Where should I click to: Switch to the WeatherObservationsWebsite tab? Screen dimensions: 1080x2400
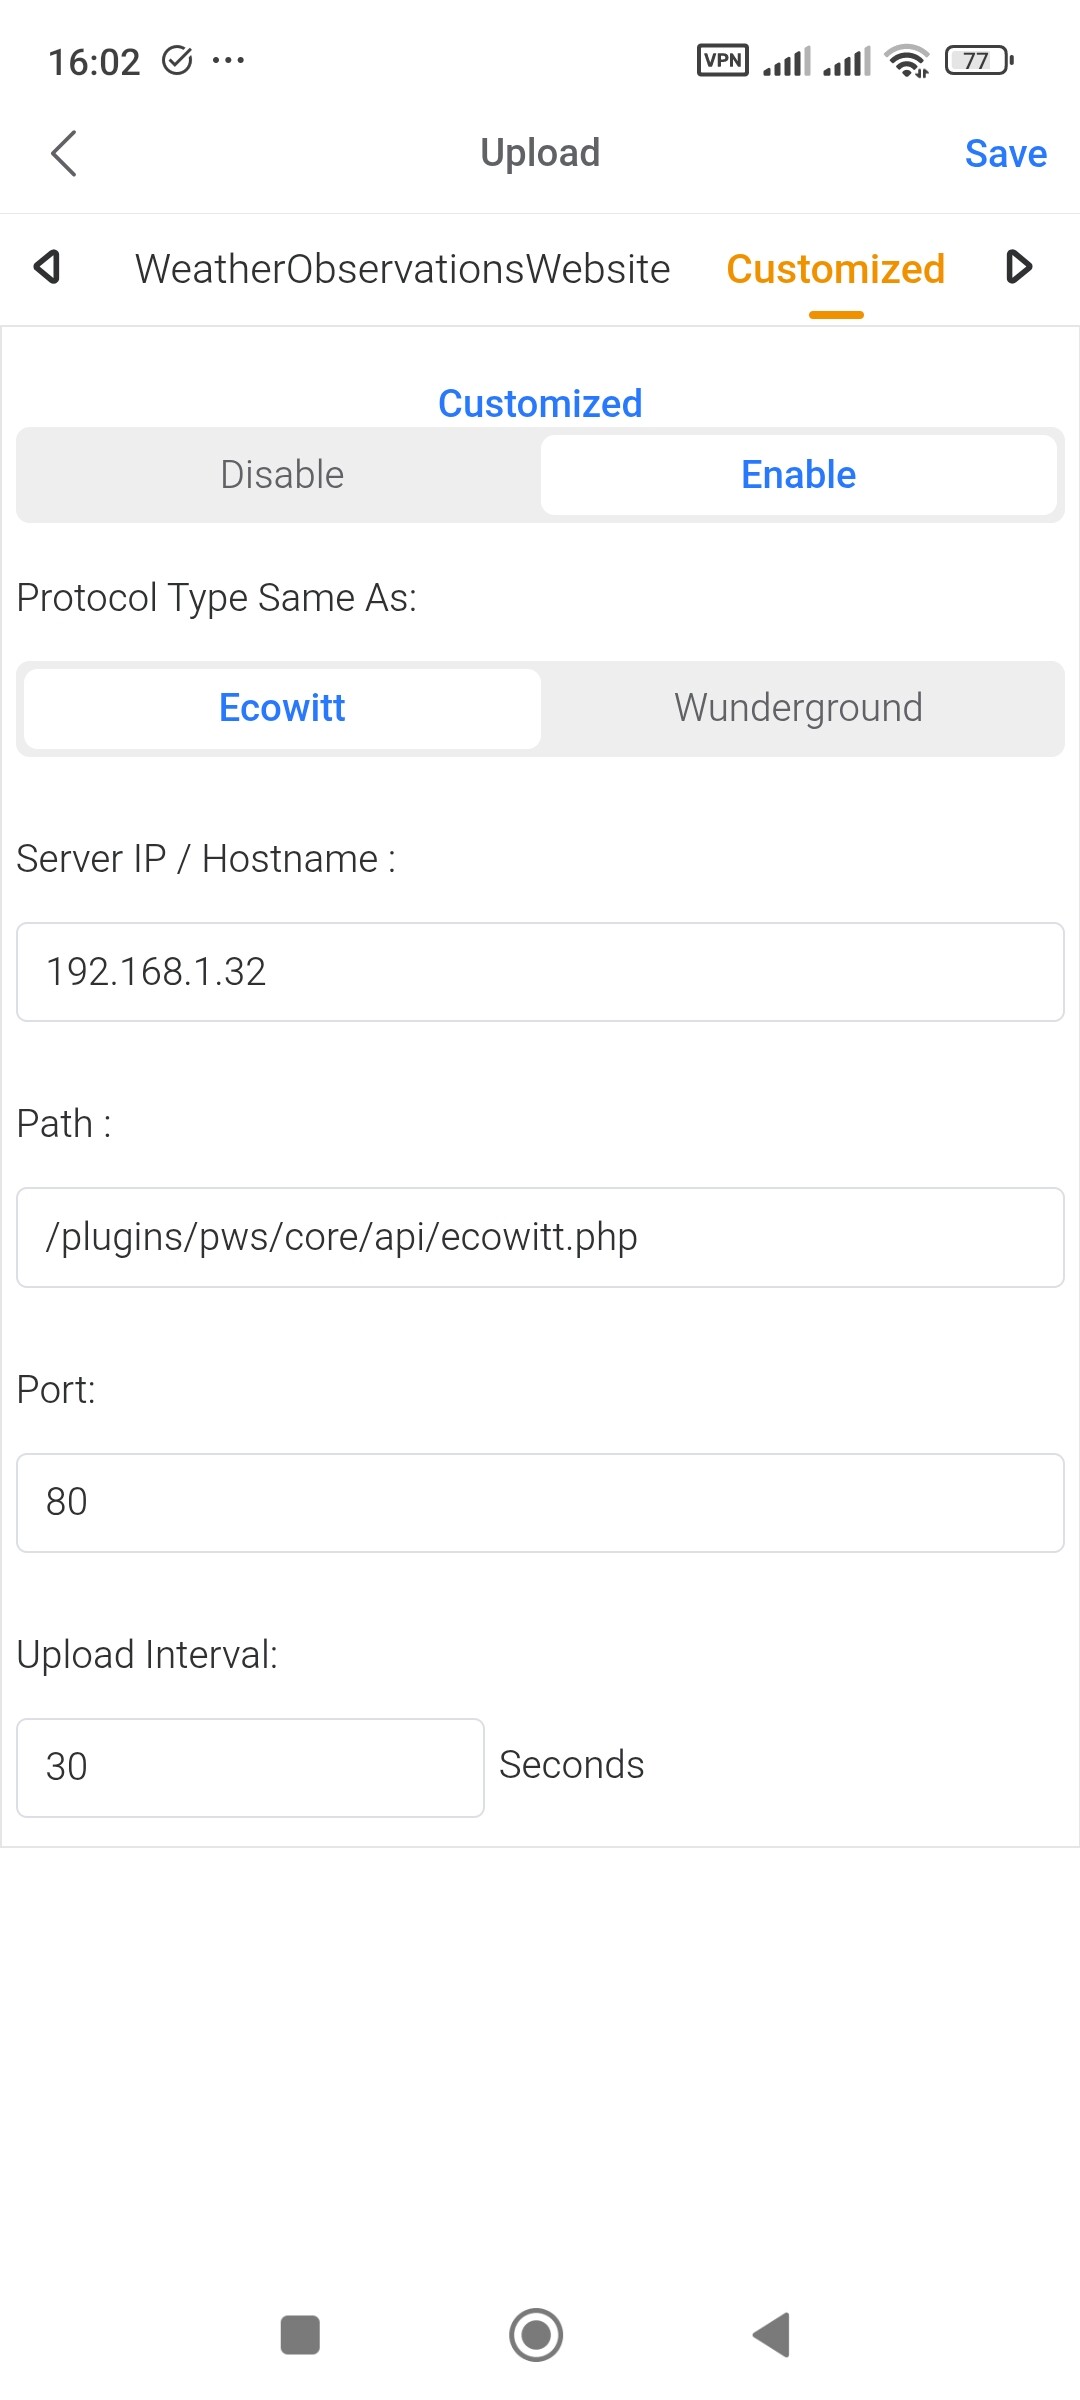[402, 269]
